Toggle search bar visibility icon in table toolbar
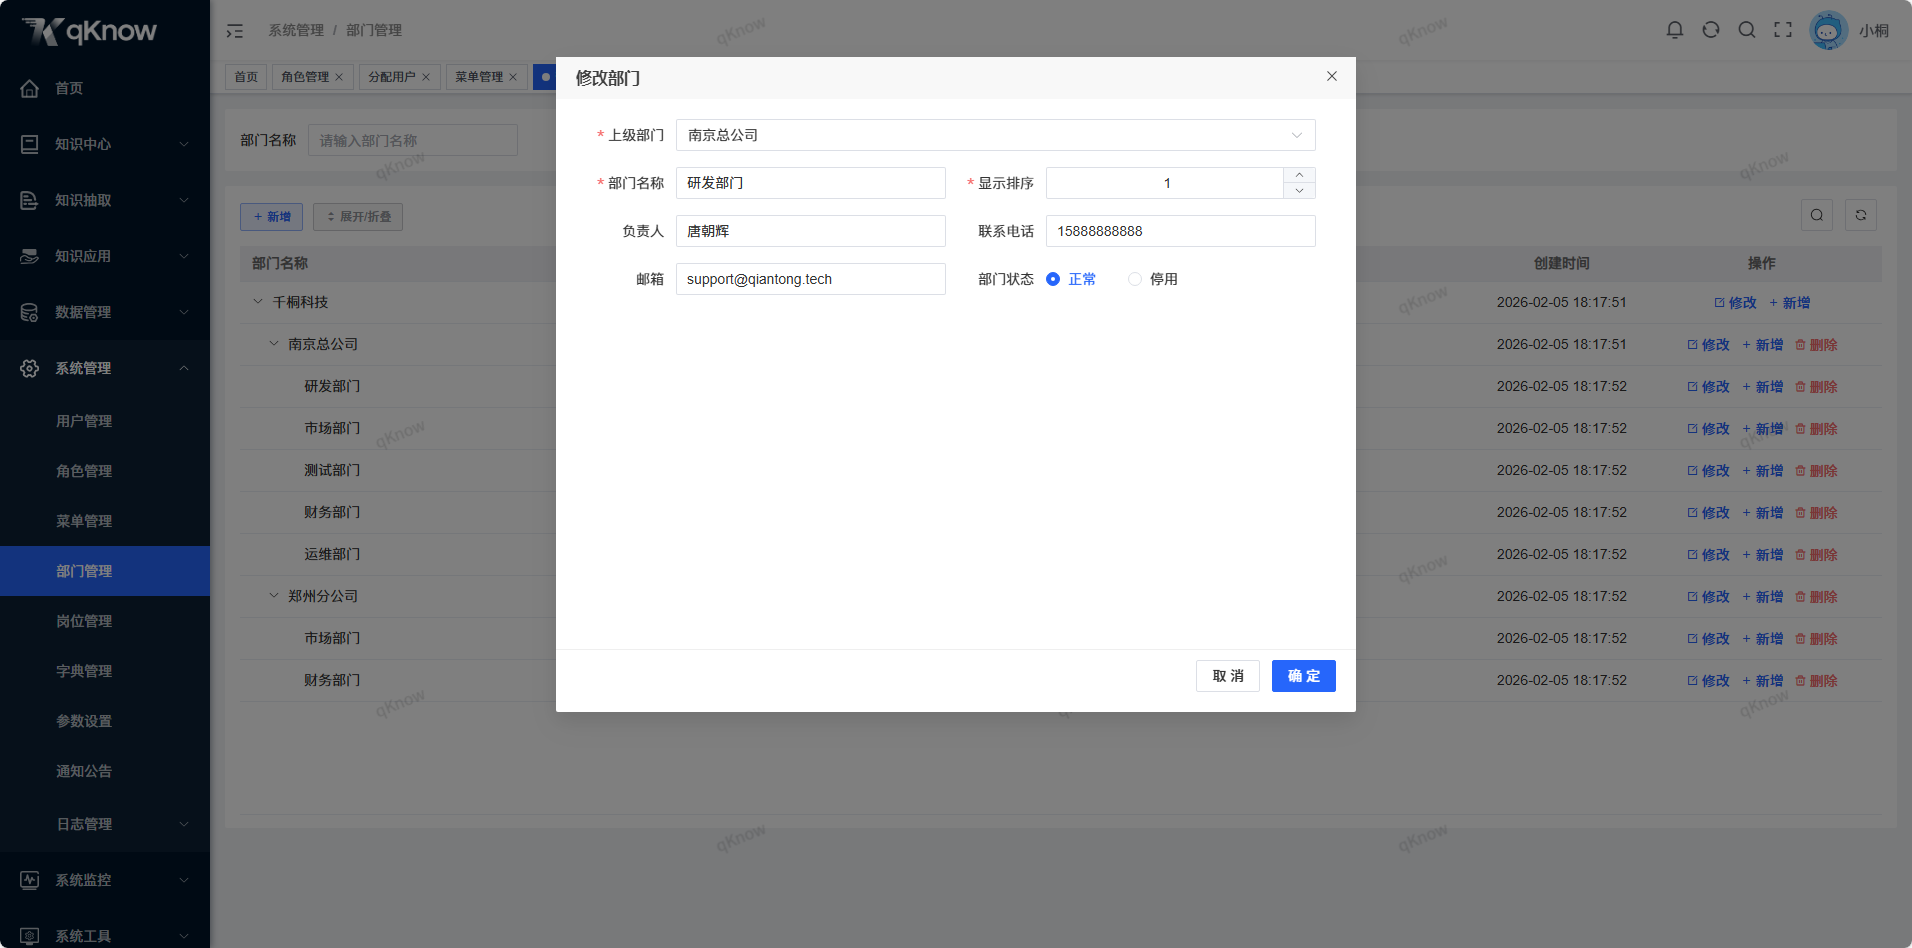The width and height of the screenshot is (1912, 948). (1817, 215)
